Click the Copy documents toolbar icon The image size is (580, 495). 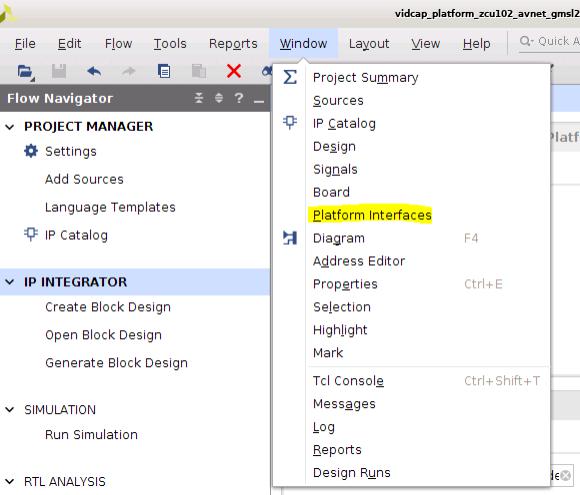point(163,71)
